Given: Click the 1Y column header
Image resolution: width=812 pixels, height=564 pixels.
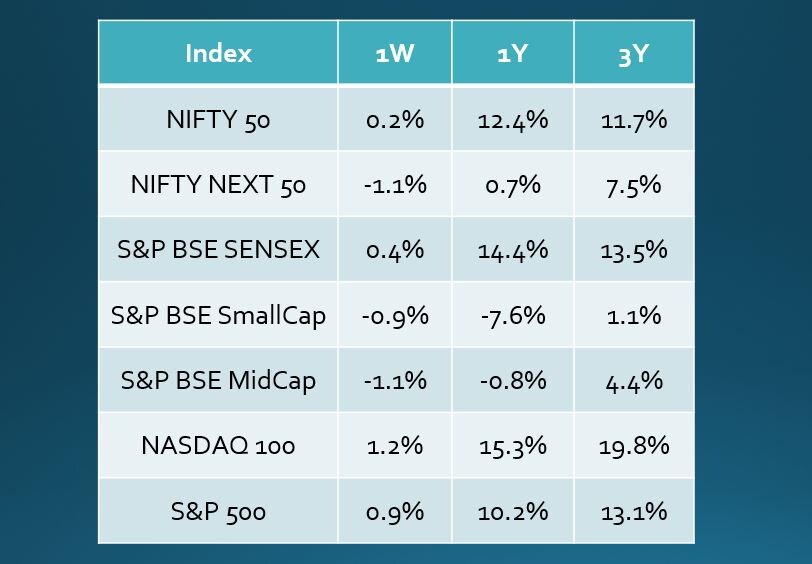Looking at the screenshot, I should click(513, 54).
